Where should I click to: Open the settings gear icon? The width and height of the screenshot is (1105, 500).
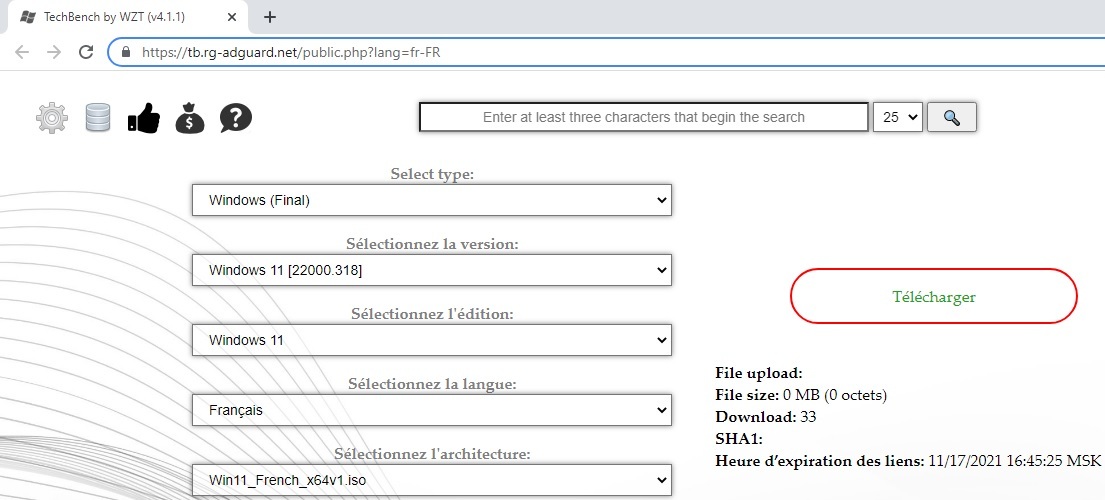pyautogui.click(x=52, y=118)
